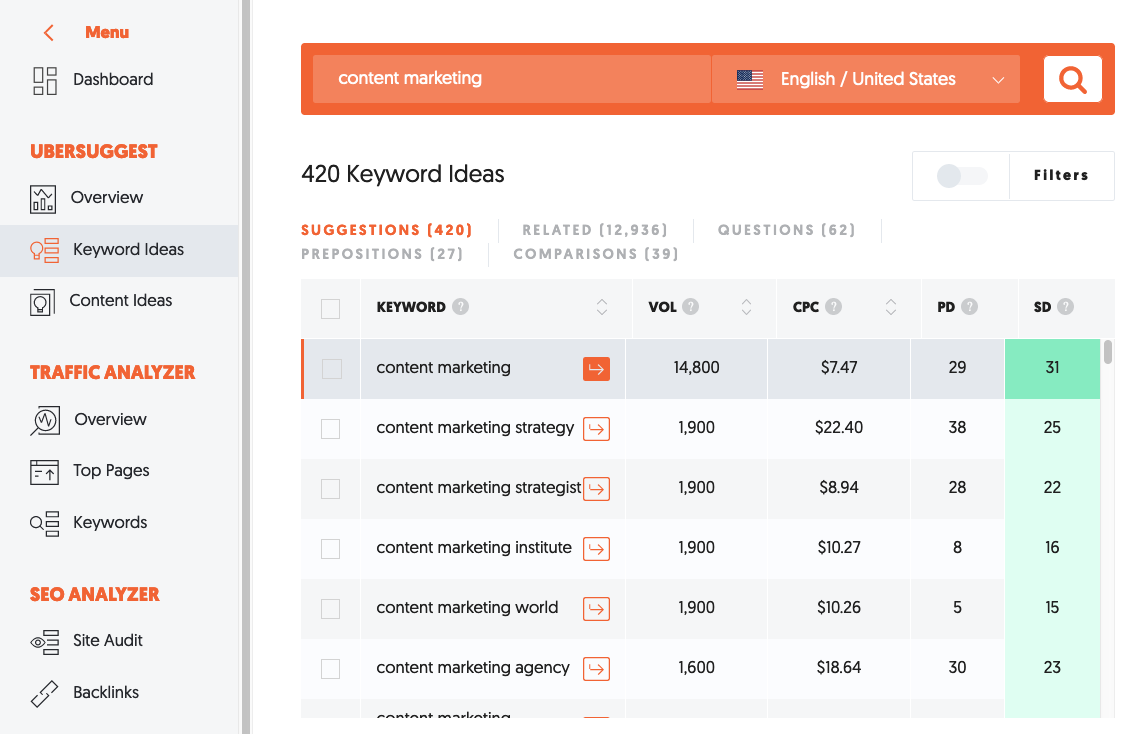The image size is (1126, 734).
Task: Check the select-all checkbox in table header
Action: click(330, 309)
